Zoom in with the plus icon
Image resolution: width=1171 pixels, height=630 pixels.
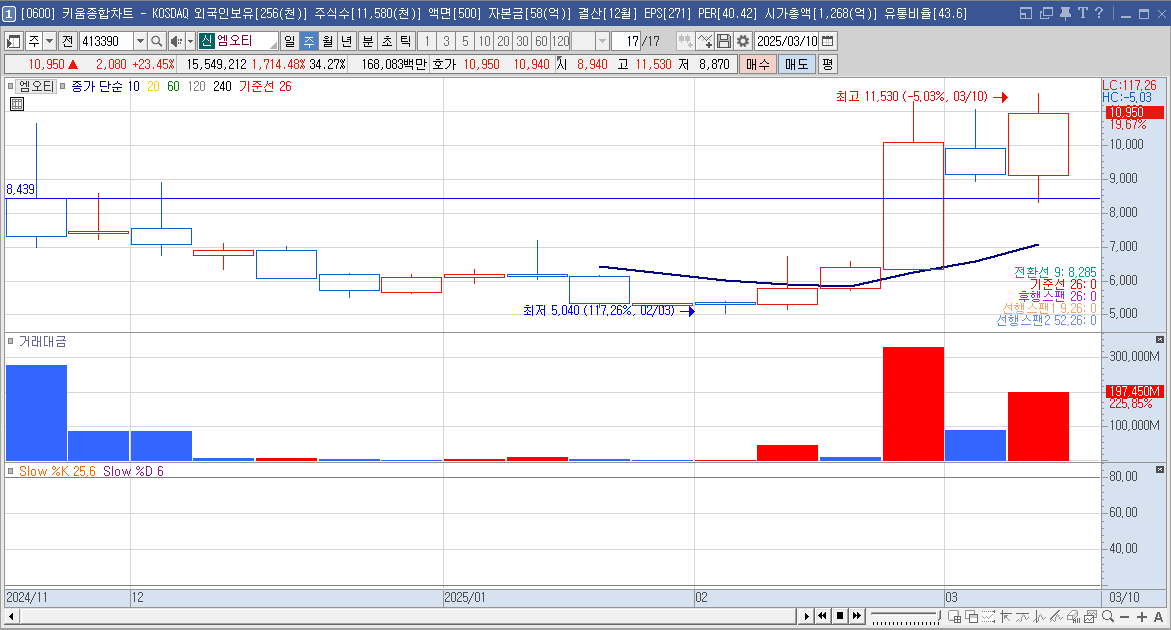tap(1142, 617)
